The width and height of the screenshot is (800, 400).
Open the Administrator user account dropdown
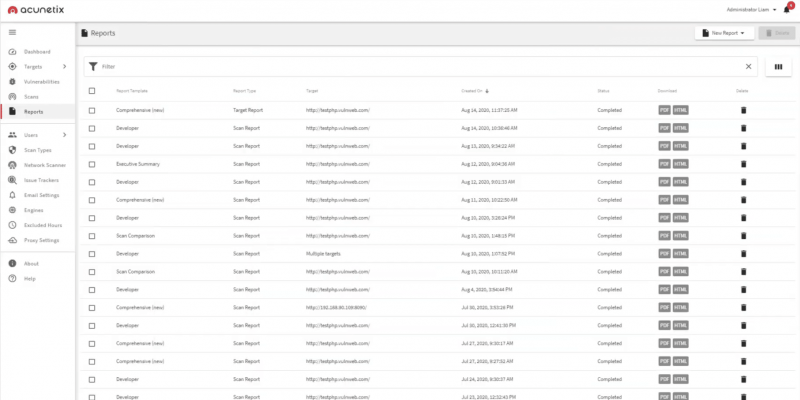point(752,9)
